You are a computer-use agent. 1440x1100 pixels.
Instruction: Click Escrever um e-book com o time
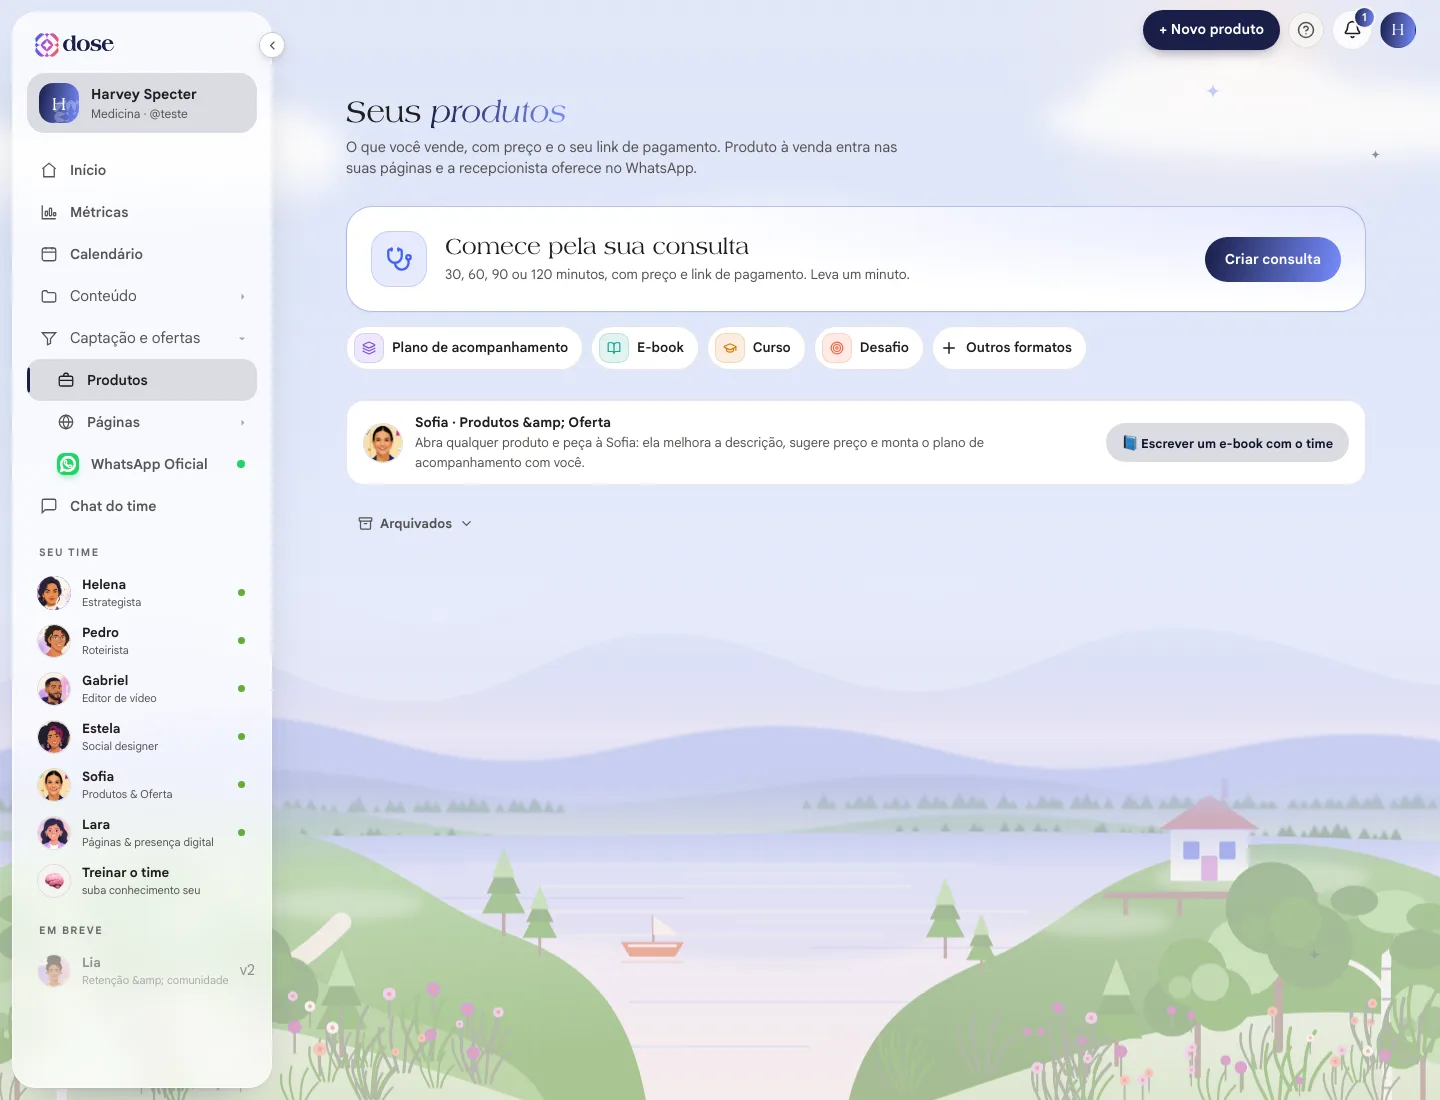1227,443
